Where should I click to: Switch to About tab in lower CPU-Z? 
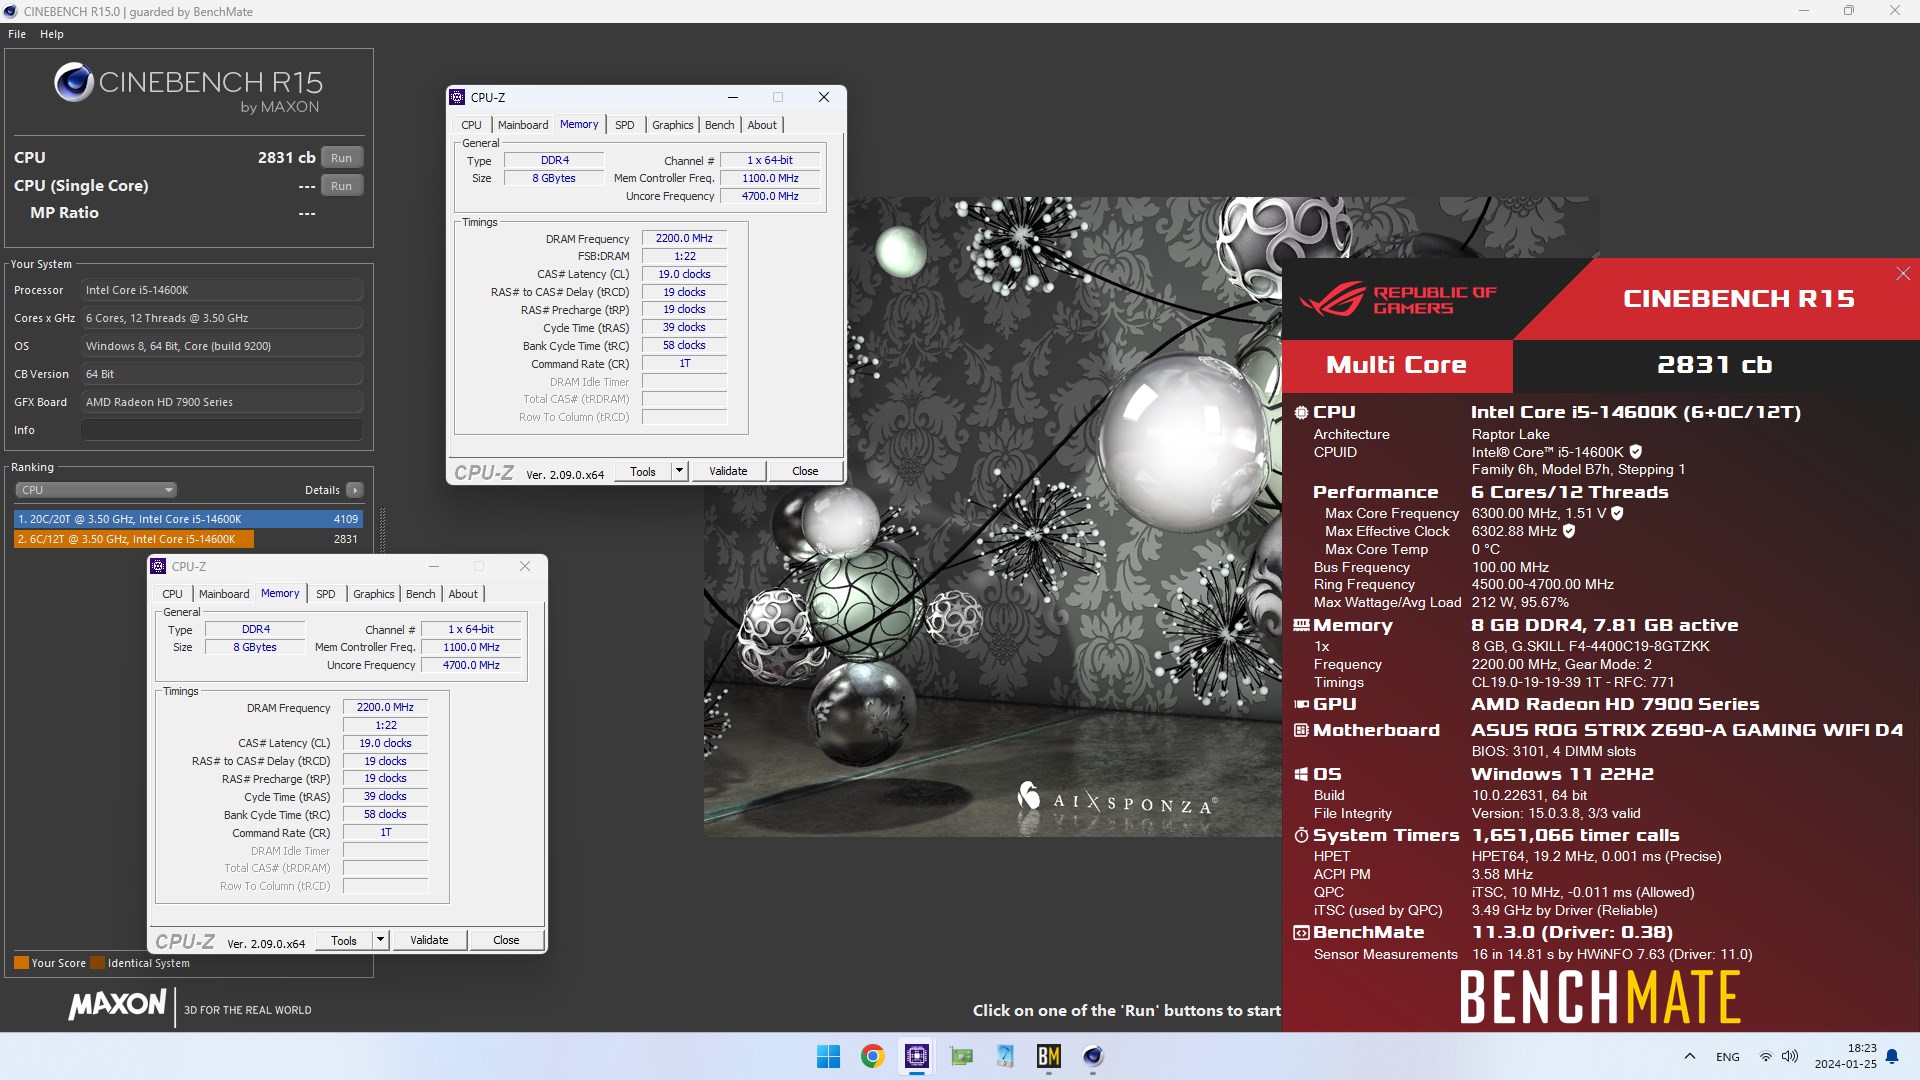pyautogui.click(x=463, y=594)
